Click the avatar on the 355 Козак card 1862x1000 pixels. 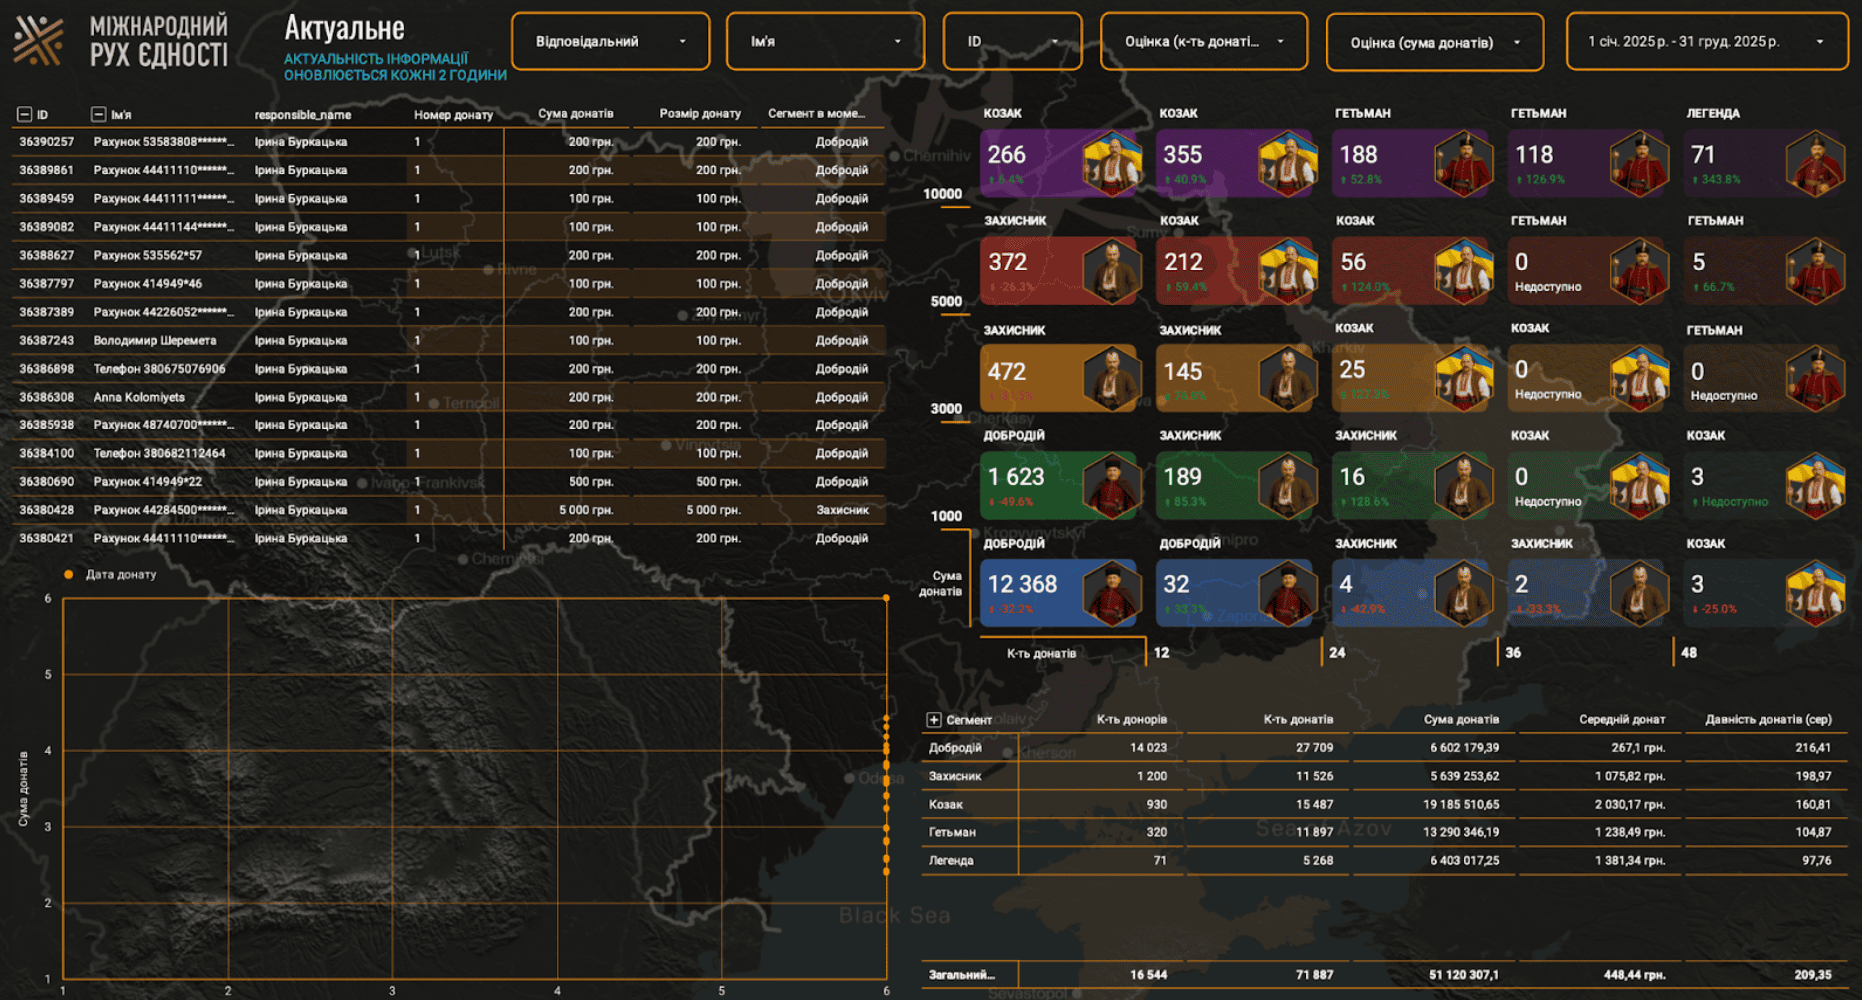[1287, 163]
